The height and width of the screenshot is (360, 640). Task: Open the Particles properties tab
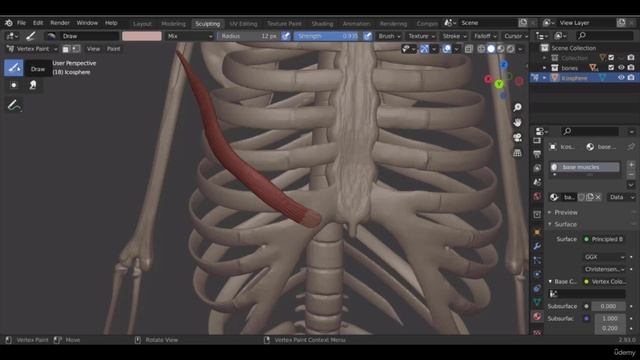(537, 260)
